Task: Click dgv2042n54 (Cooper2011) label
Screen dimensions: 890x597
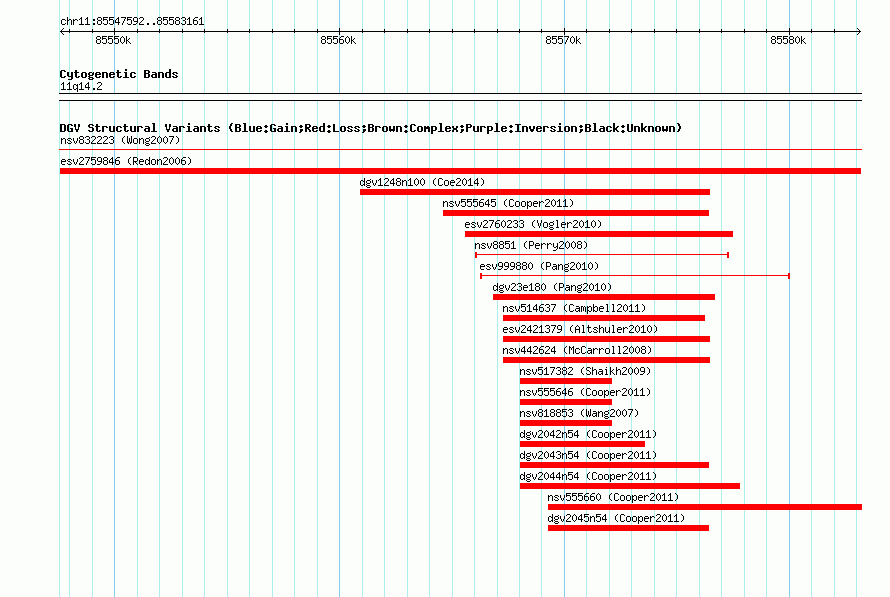Action: (x=588, y=434)
